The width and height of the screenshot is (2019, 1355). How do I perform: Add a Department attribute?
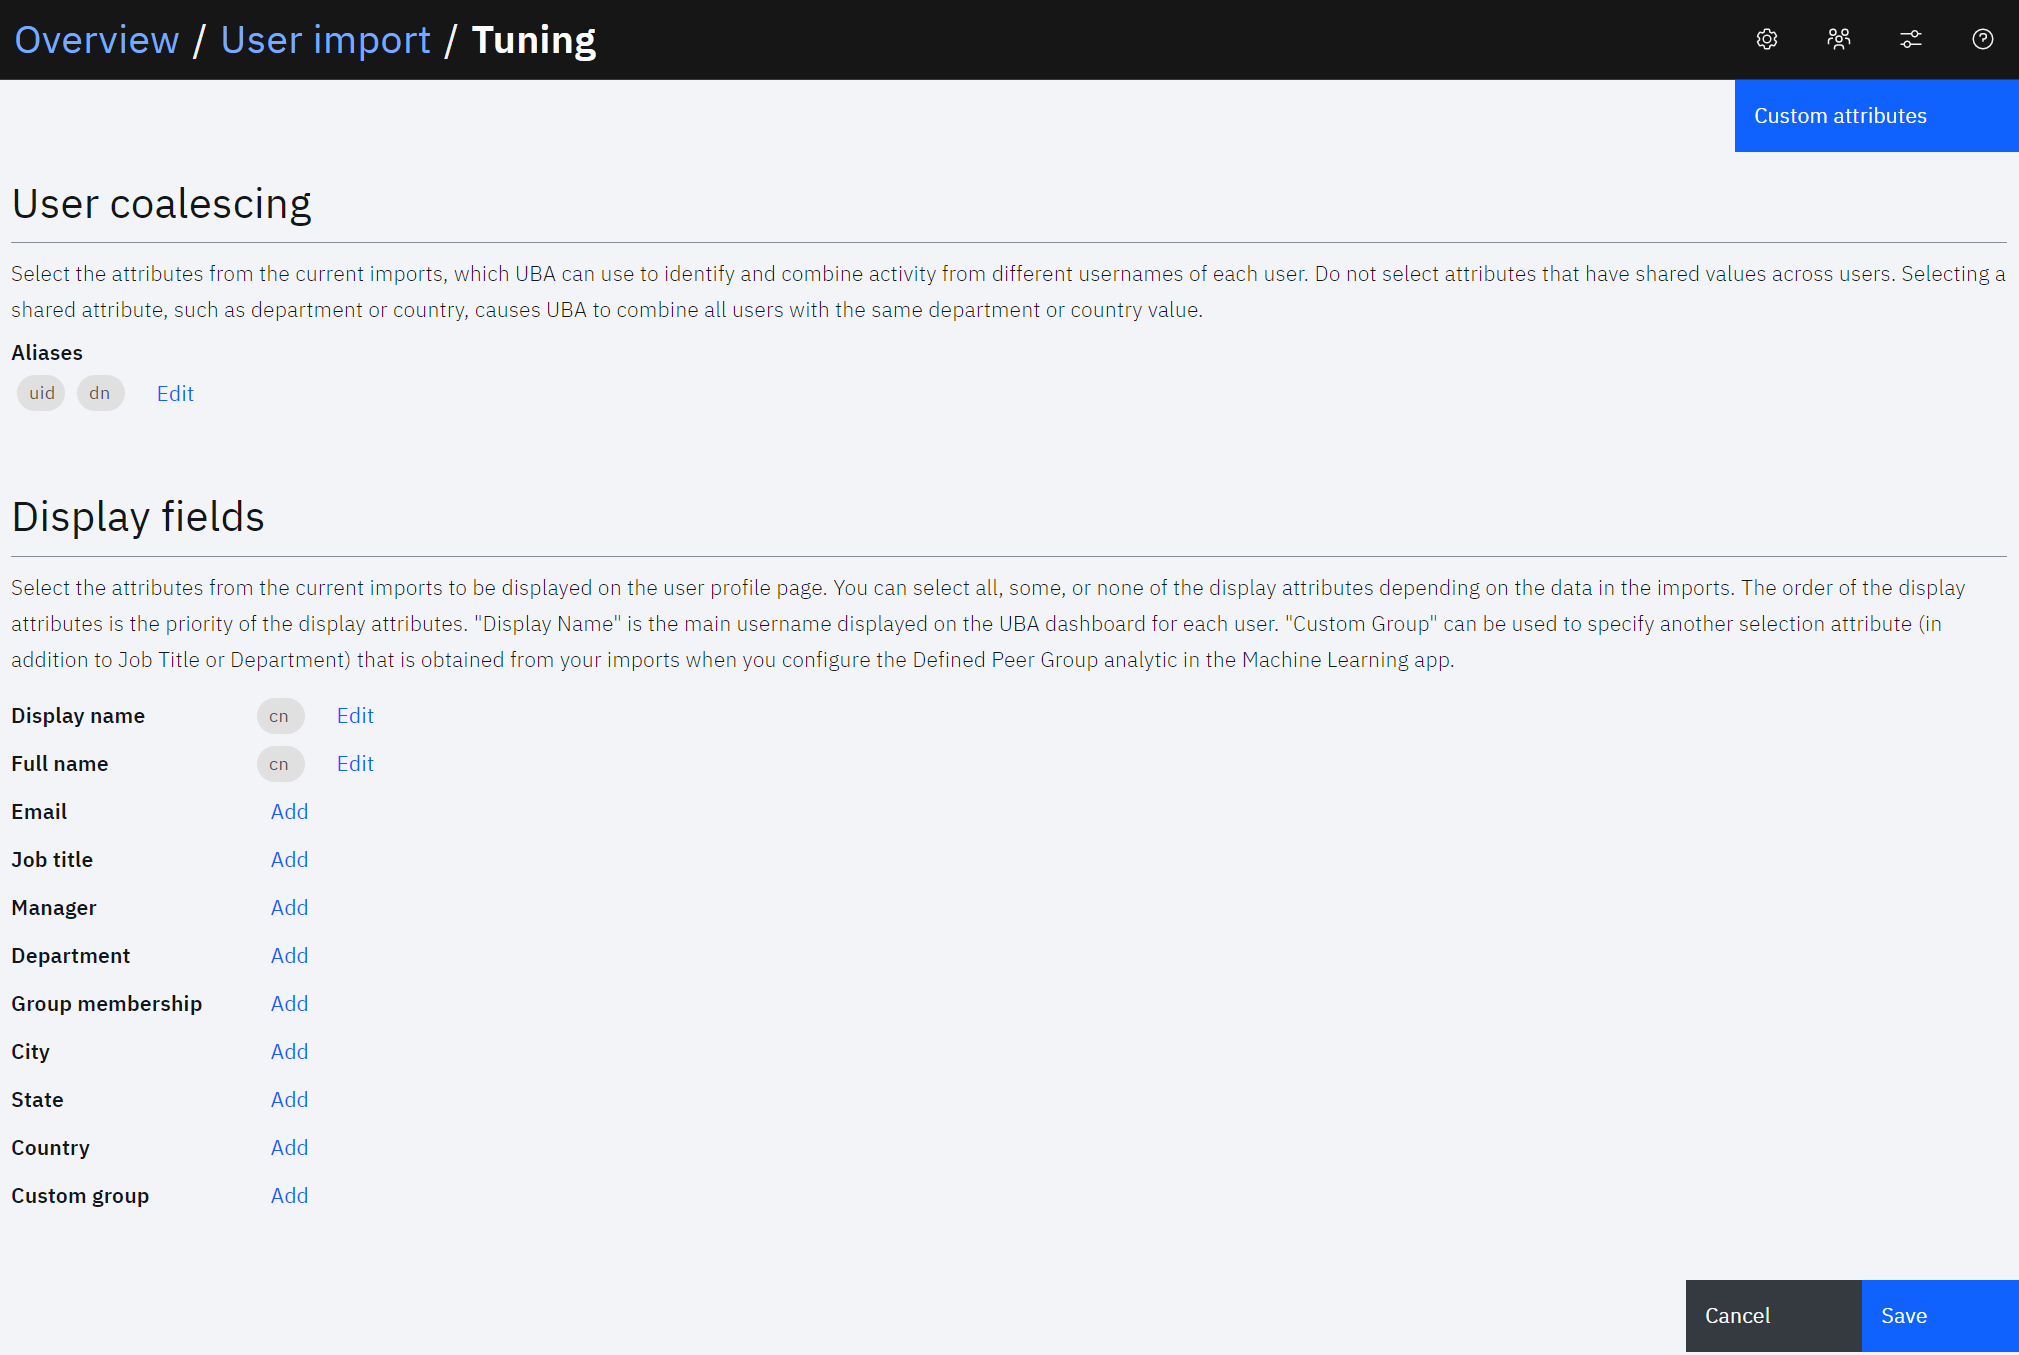(289, 956)
